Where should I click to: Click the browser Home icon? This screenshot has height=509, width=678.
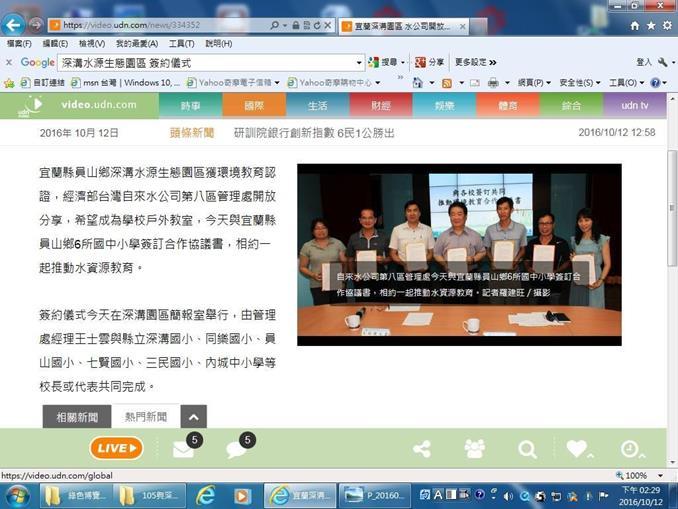tap(634, 25)
